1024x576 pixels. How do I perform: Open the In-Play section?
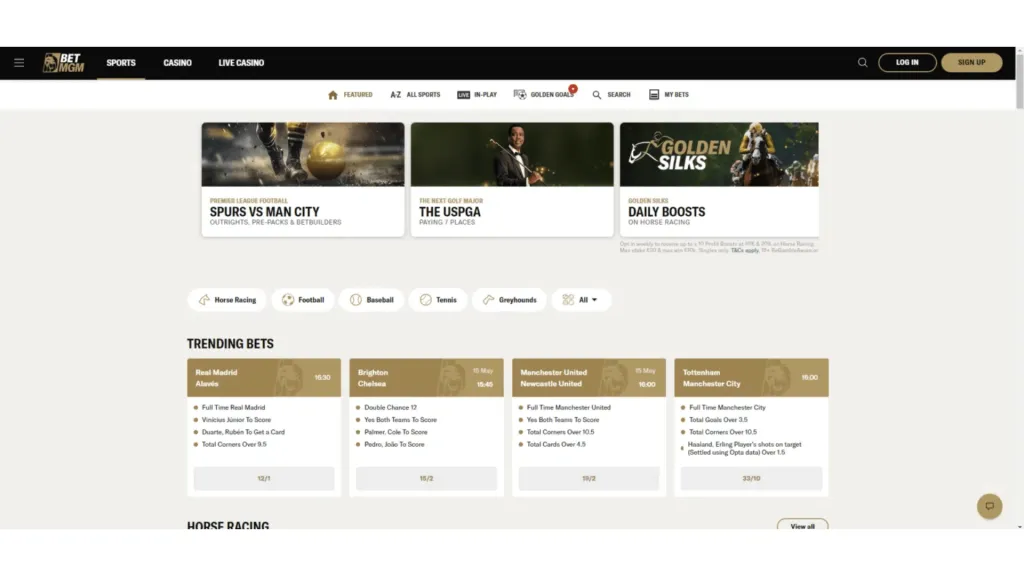tap(477, 95)
